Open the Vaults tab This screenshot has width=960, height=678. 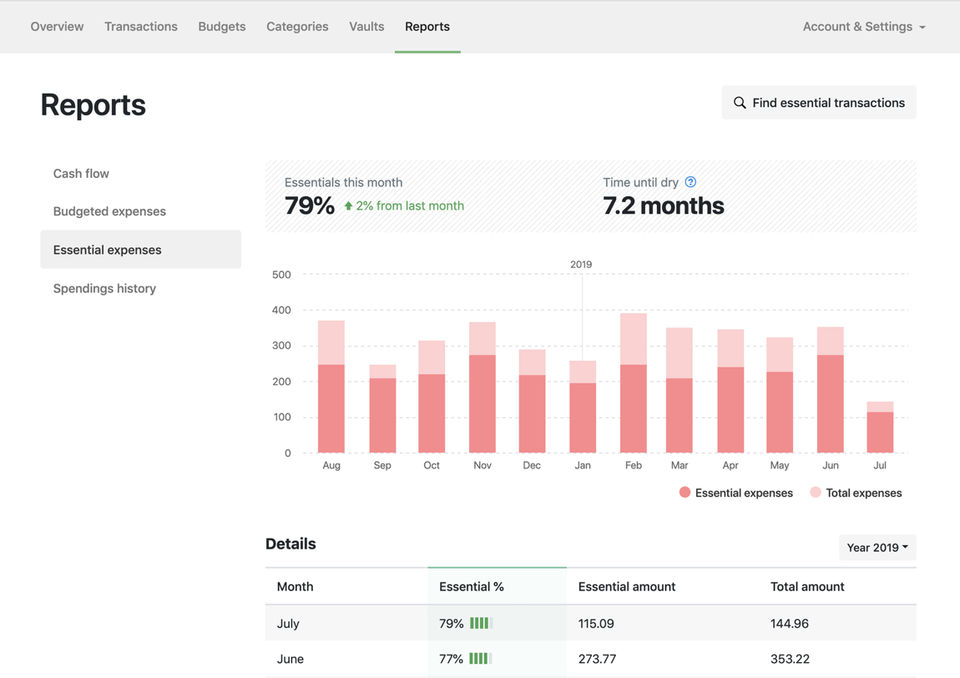(x=367, y=26)
